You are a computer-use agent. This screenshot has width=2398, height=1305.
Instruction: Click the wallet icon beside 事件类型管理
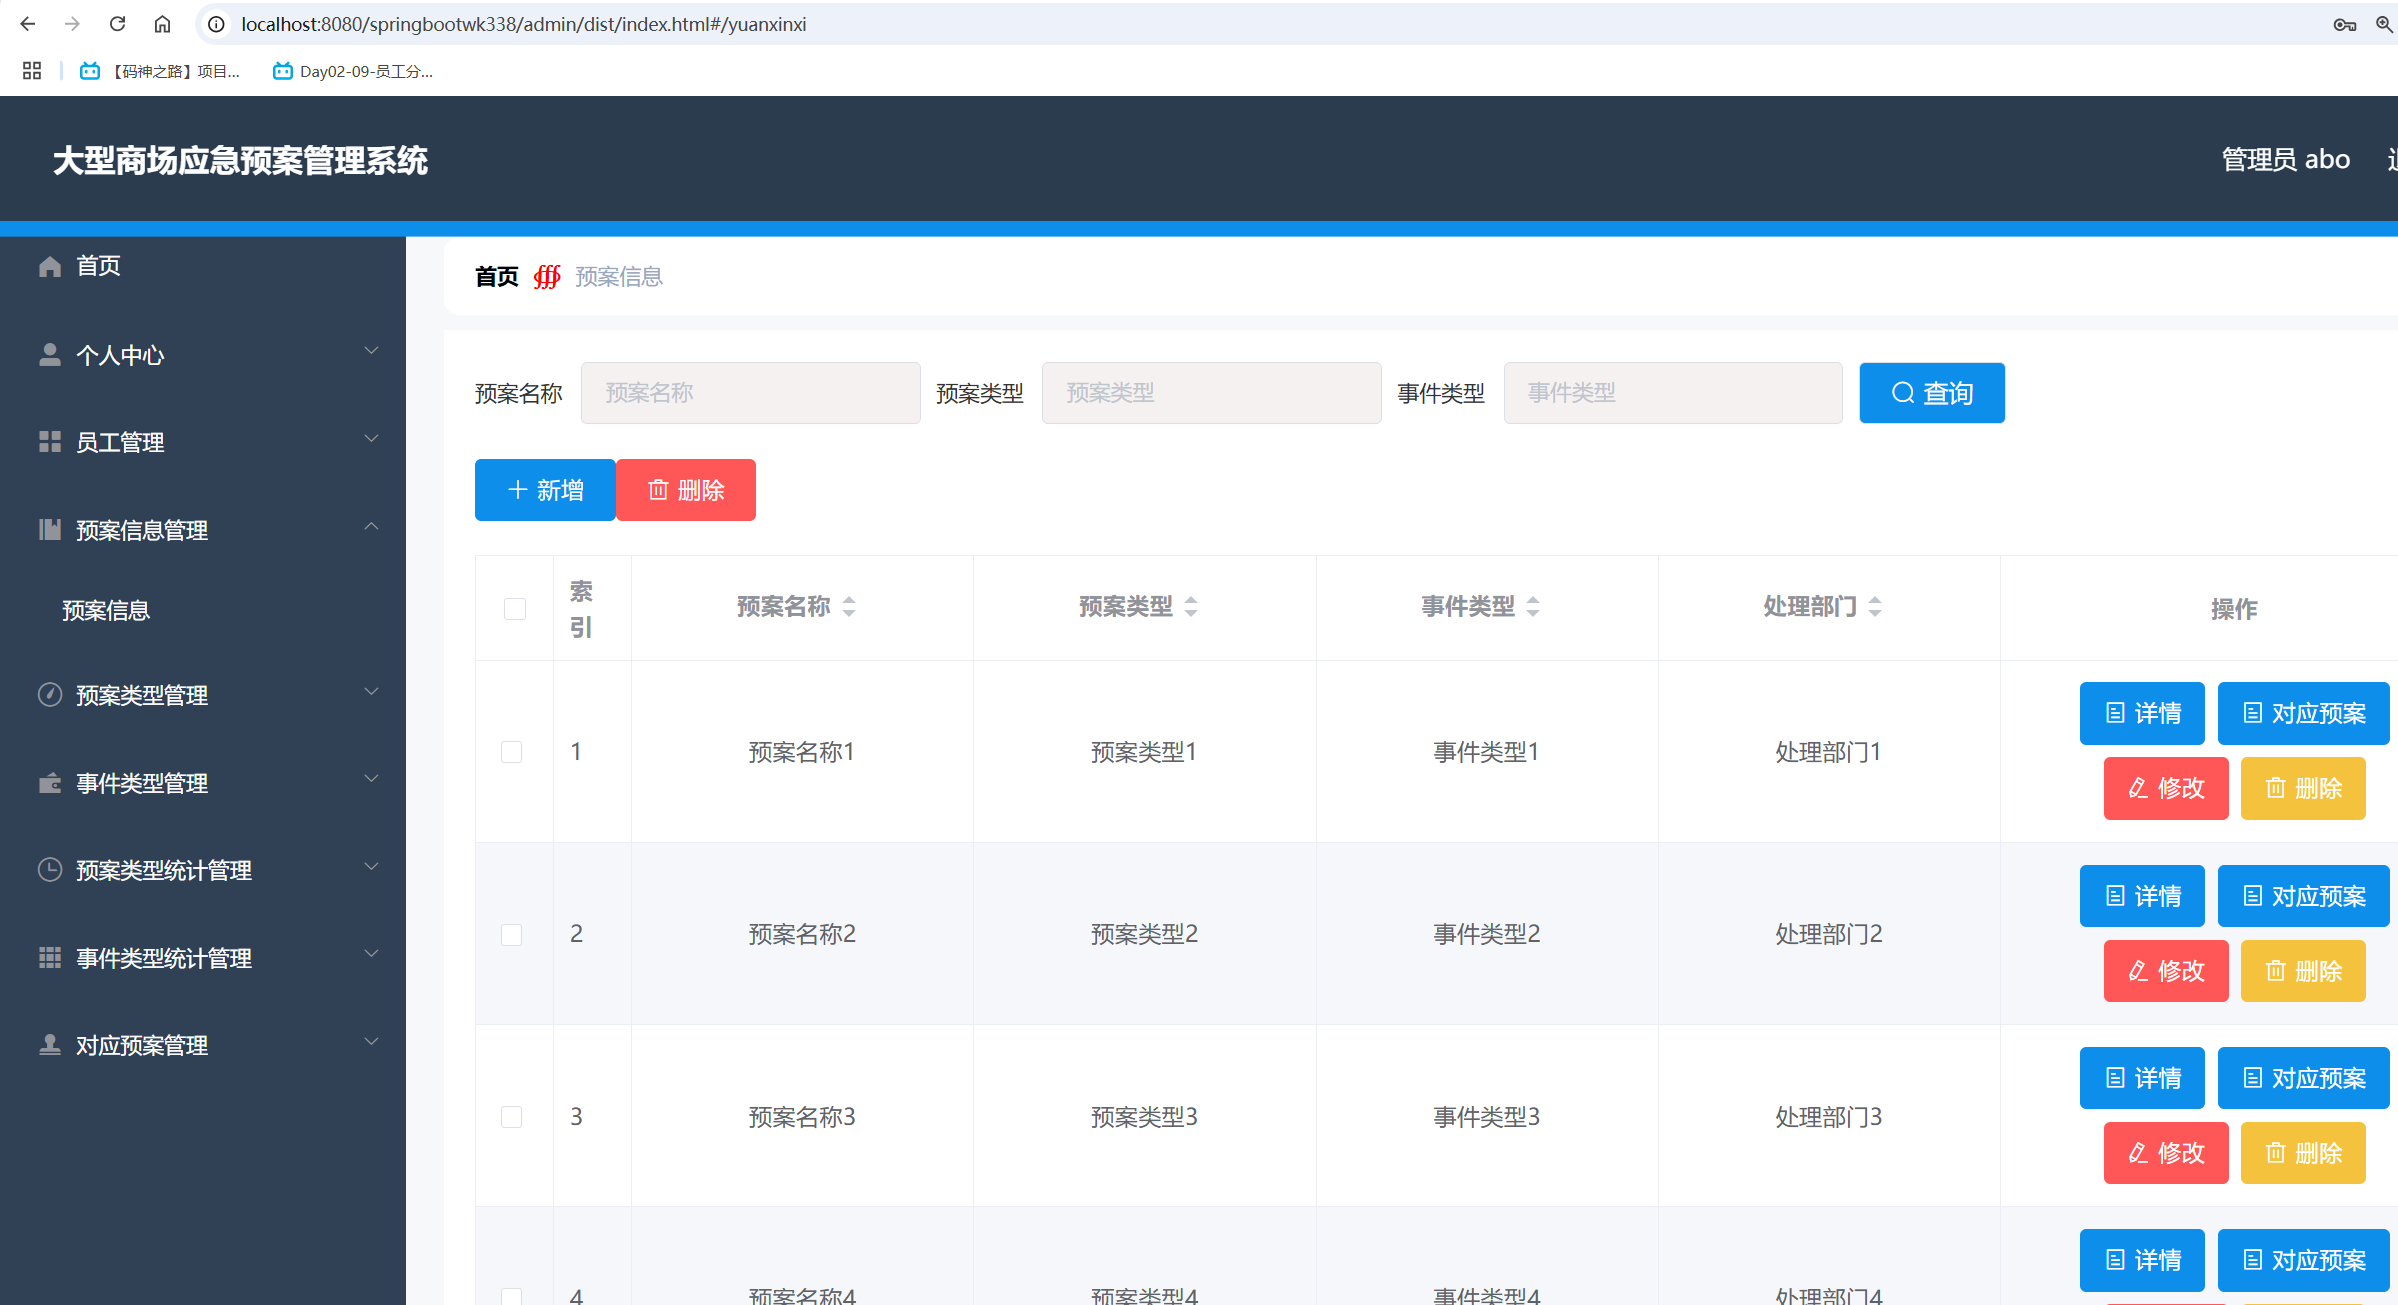pyautogui.click(x=50, y=783)
